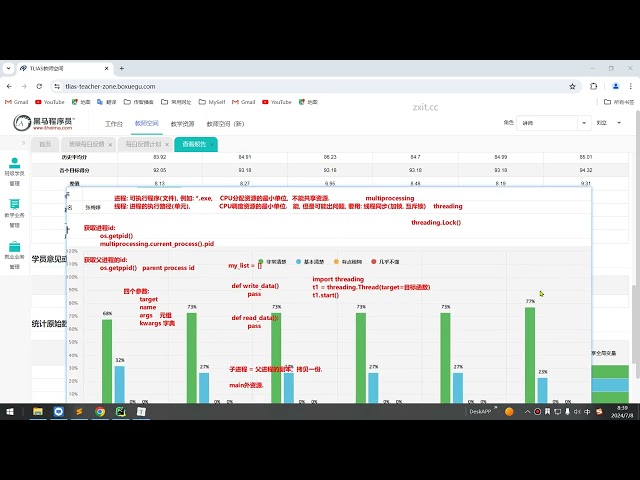Viewport: 640px width, 480px height.
Task: Bookmark this page with the star icon
Action: (x=572, y=87)
